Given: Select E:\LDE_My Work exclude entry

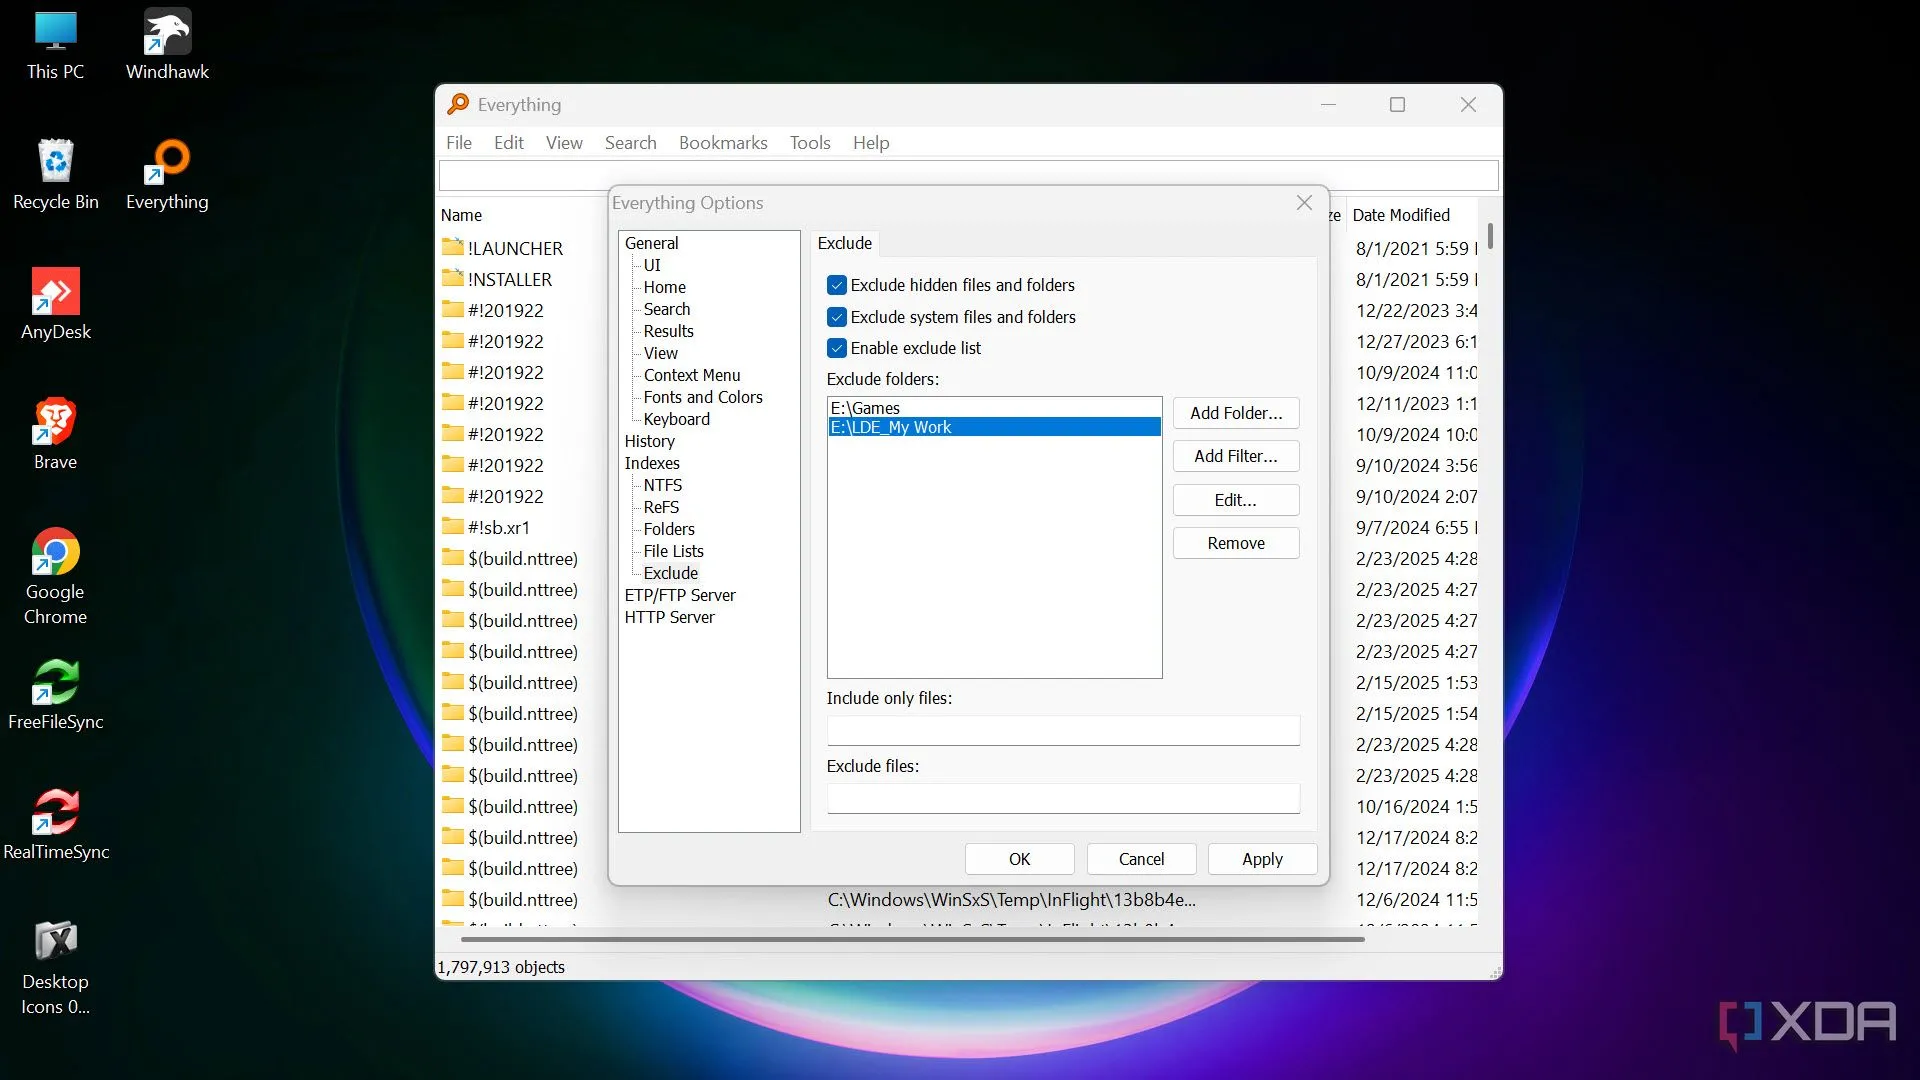Looking at the screenshot, I should pos(994,427).
